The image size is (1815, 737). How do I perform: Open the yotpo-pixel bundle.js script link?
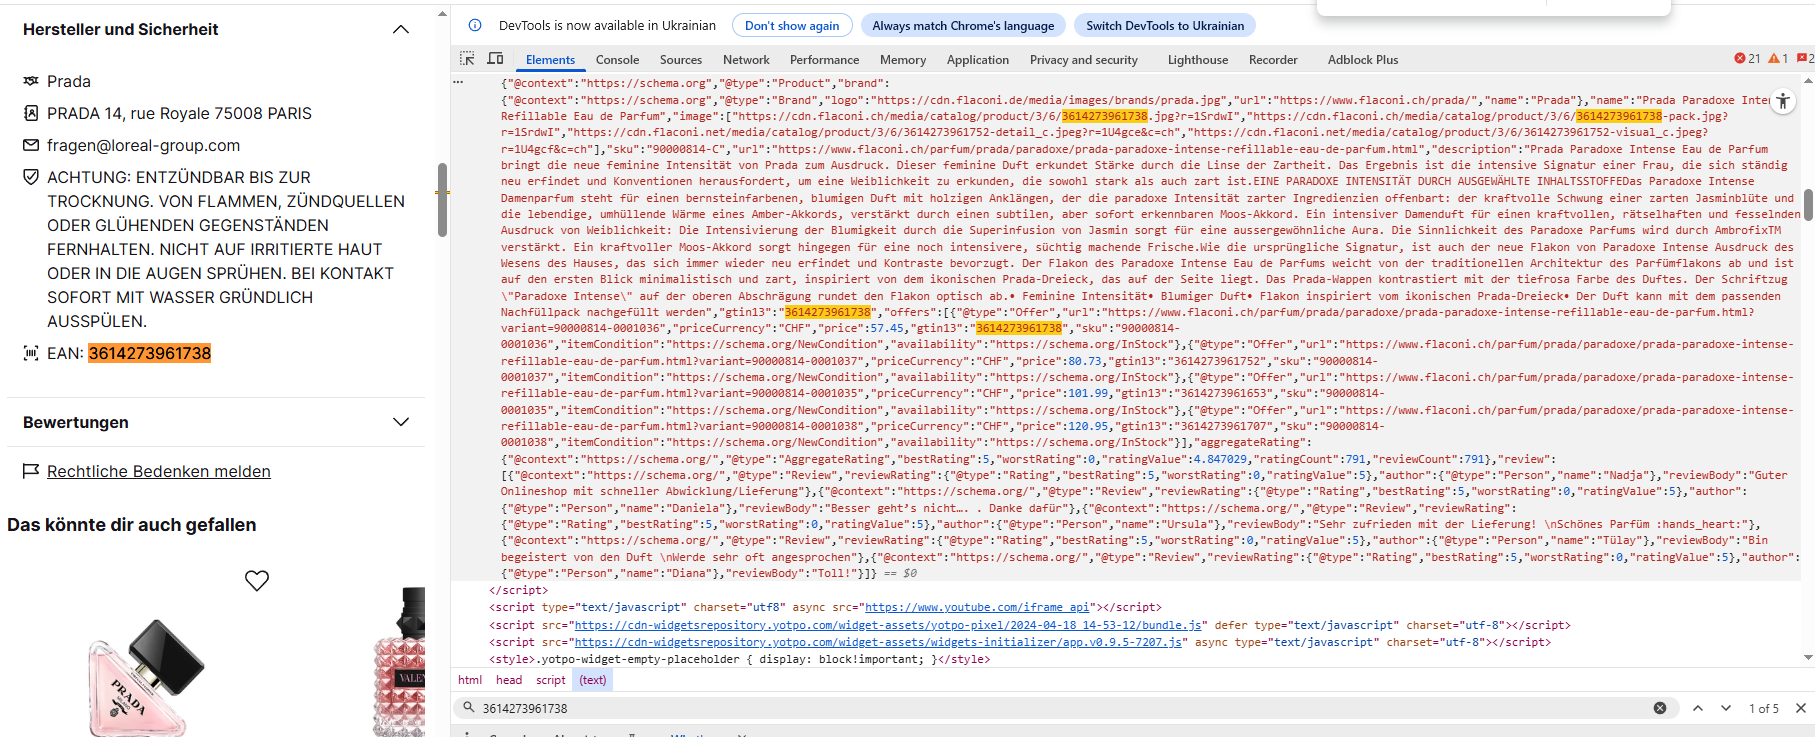tap(888, 625)
